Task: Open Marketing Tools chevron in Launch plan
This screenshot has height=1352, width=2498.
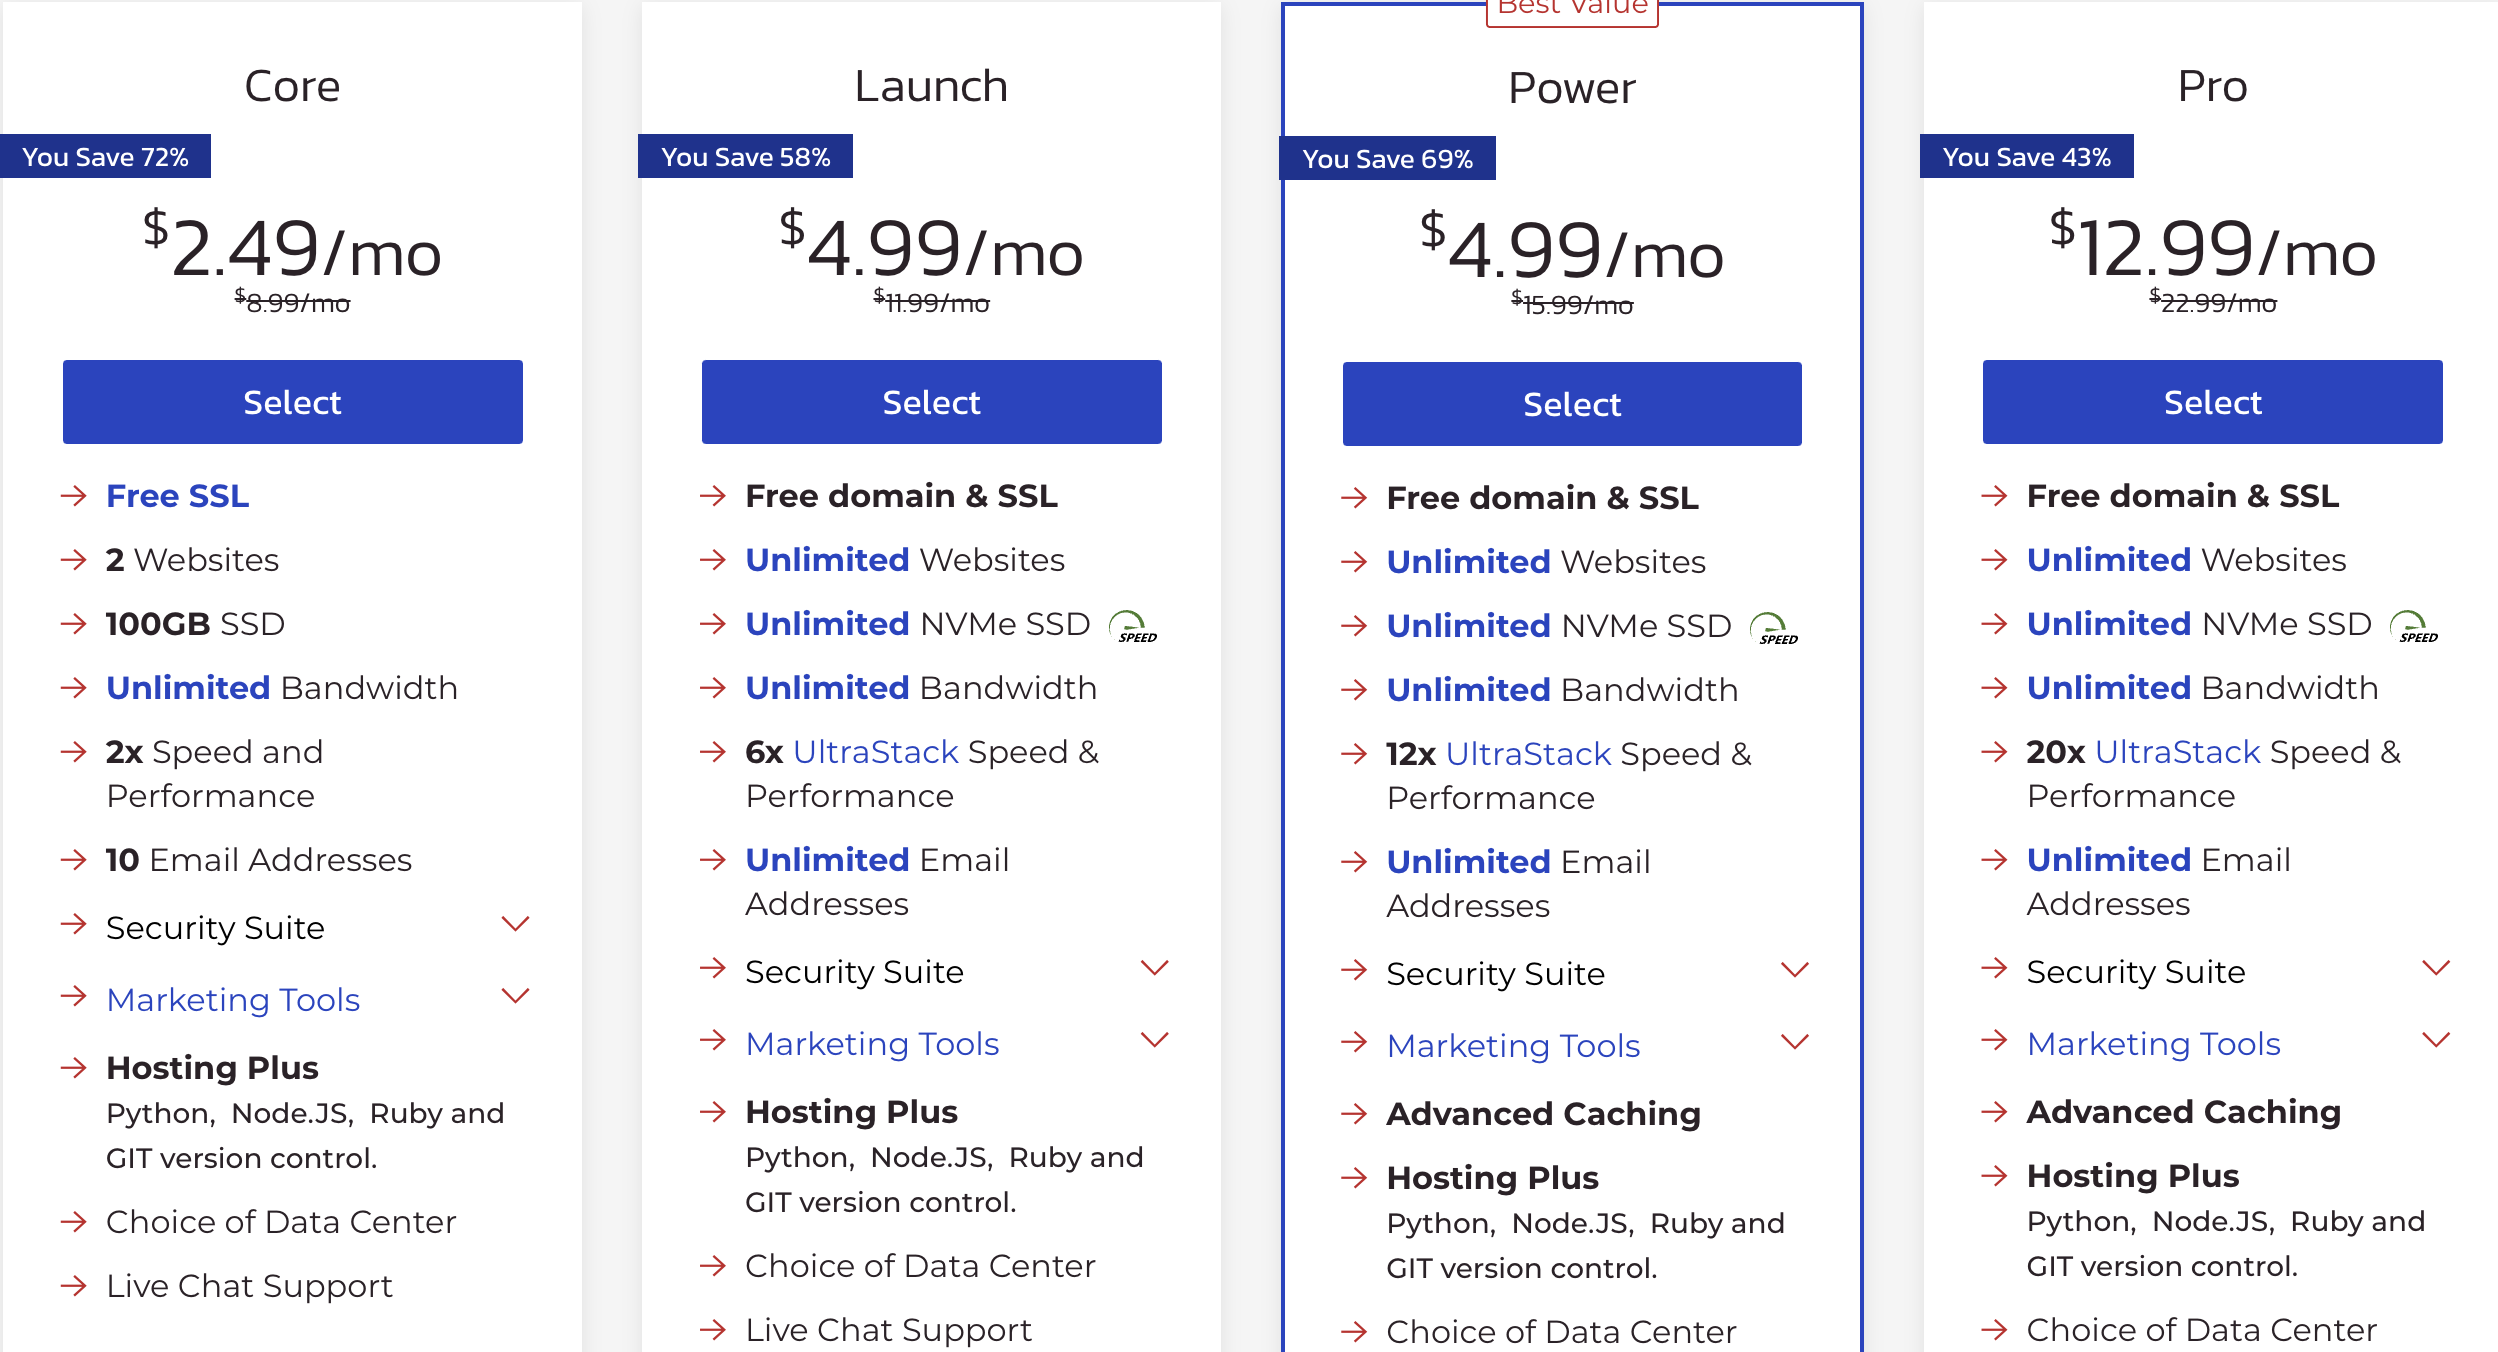Action: tap(1155, 1040)
